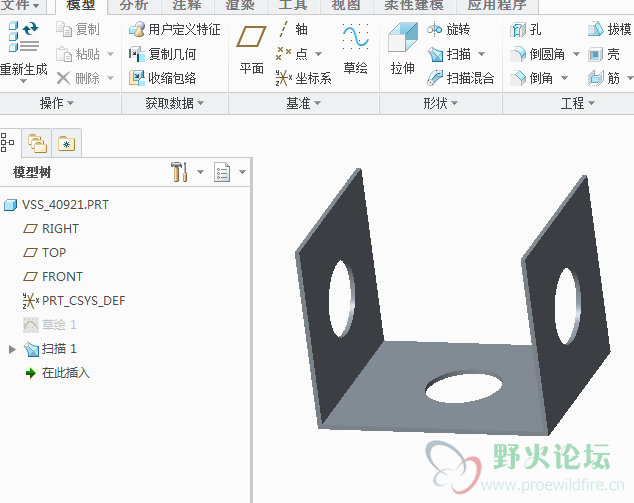
Task: Select the Extrude (拉伸) tool
Action: [x=403, y=49]
